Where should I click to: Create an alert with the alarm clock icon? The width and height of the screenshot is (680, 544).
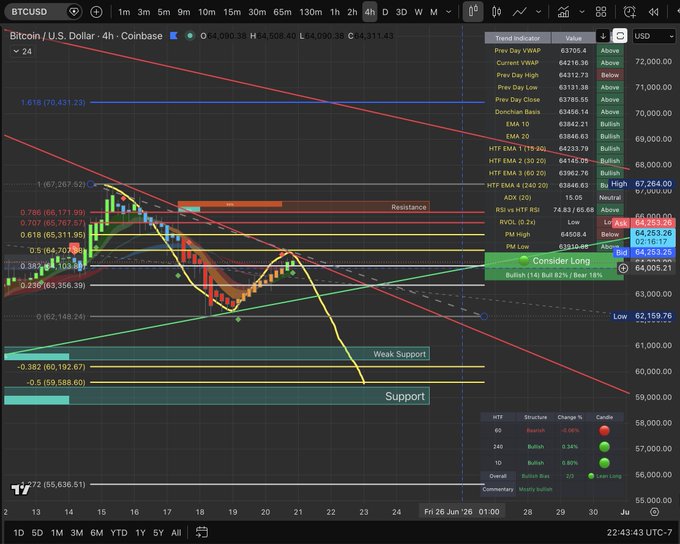pos(629,12)
